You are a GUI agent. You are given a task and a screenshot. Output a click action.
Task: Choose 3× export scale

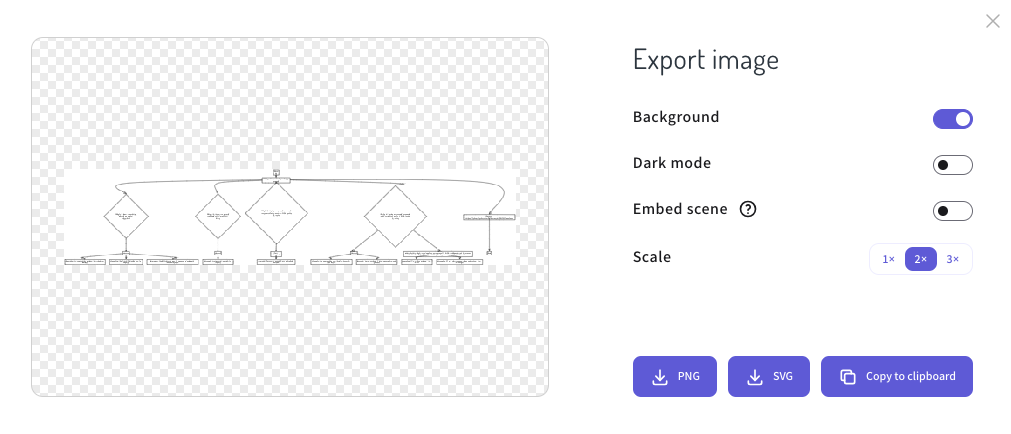pyautogui.click(x=953, y=259)
